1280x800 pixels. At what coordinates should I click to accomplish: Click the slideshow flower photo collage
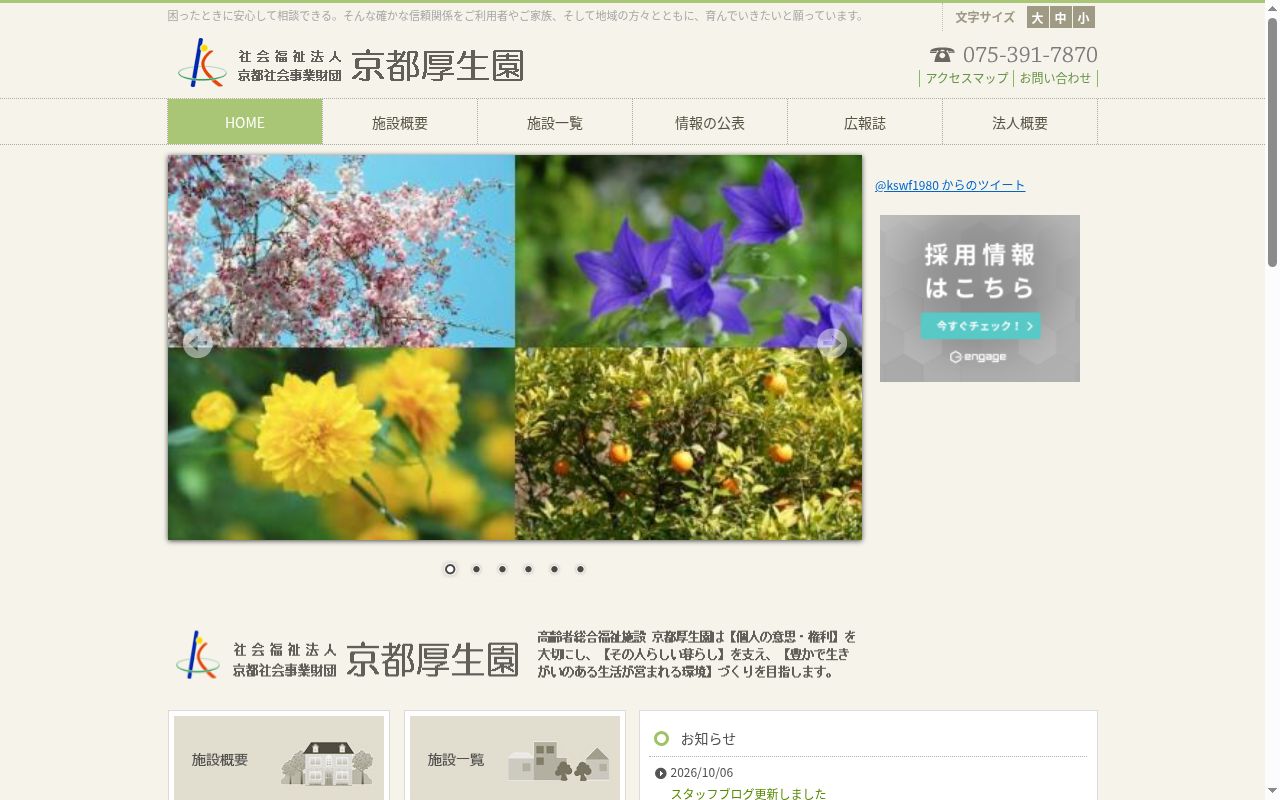[515, 347]
